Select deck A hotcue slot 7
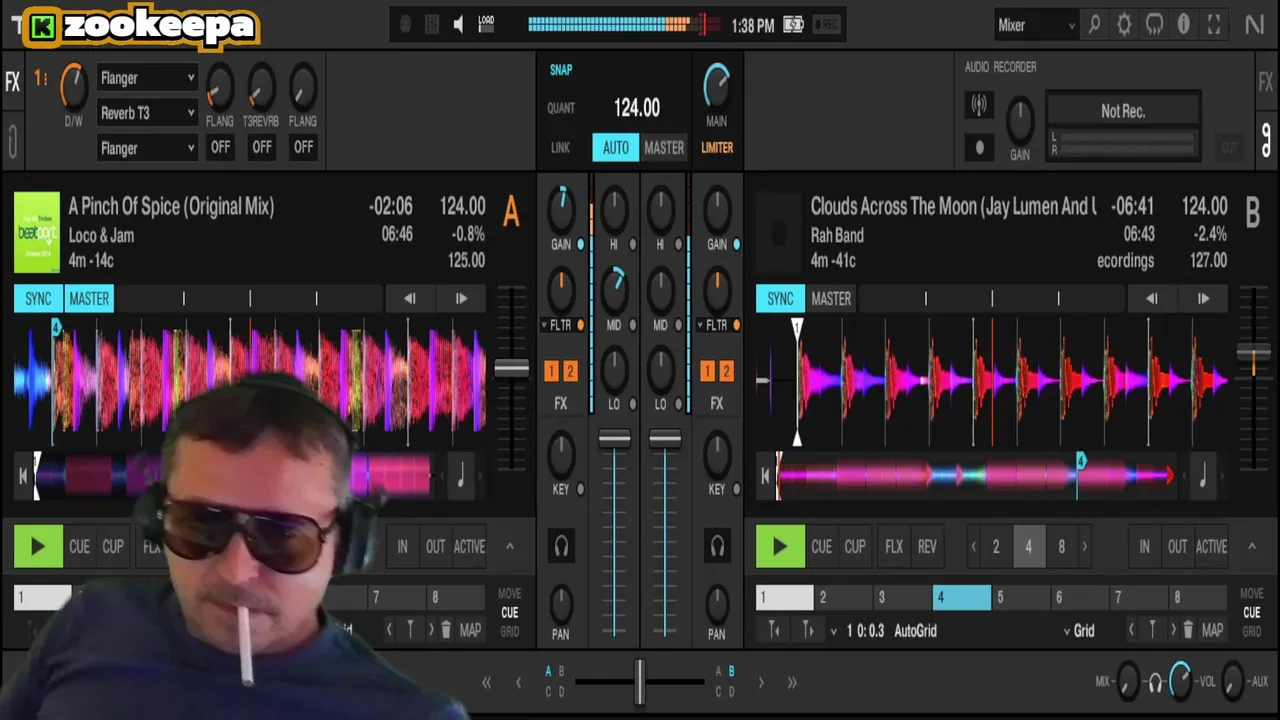The width and height of the screenshot is (1280, 720). pyautogui.click(x=397, y=597)
